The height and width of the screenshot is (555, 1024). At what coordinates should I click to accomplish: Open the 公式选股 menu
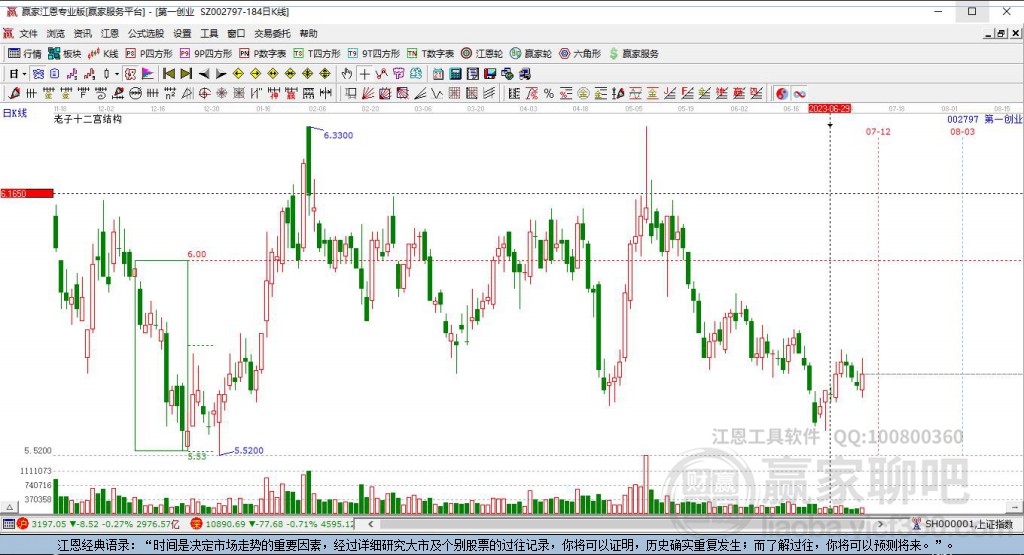(146, 33)
